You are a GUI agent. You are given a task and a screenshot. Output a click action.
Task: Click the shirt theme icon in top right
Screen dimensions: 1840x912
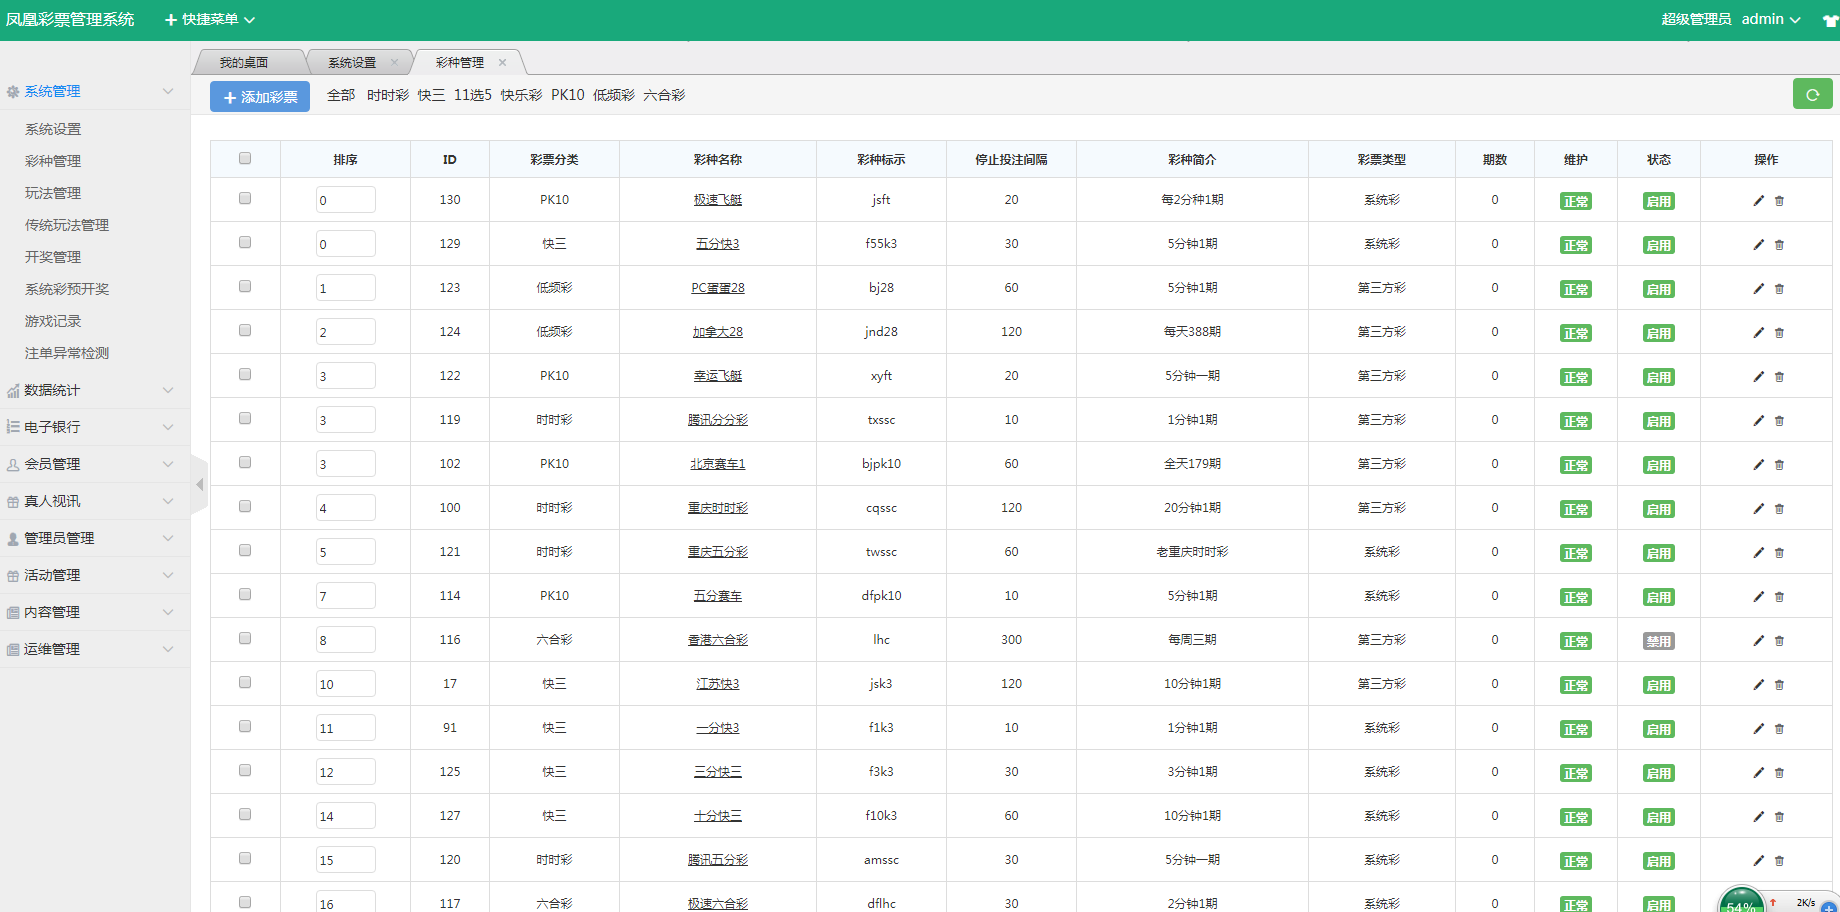point(1829,20)
